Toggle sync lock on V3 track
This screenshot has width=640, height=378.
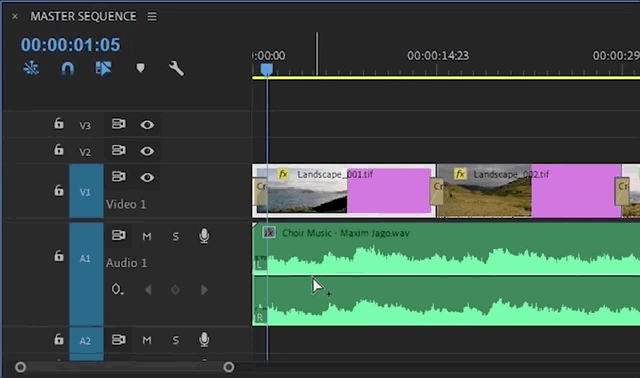tap(119, 124)
